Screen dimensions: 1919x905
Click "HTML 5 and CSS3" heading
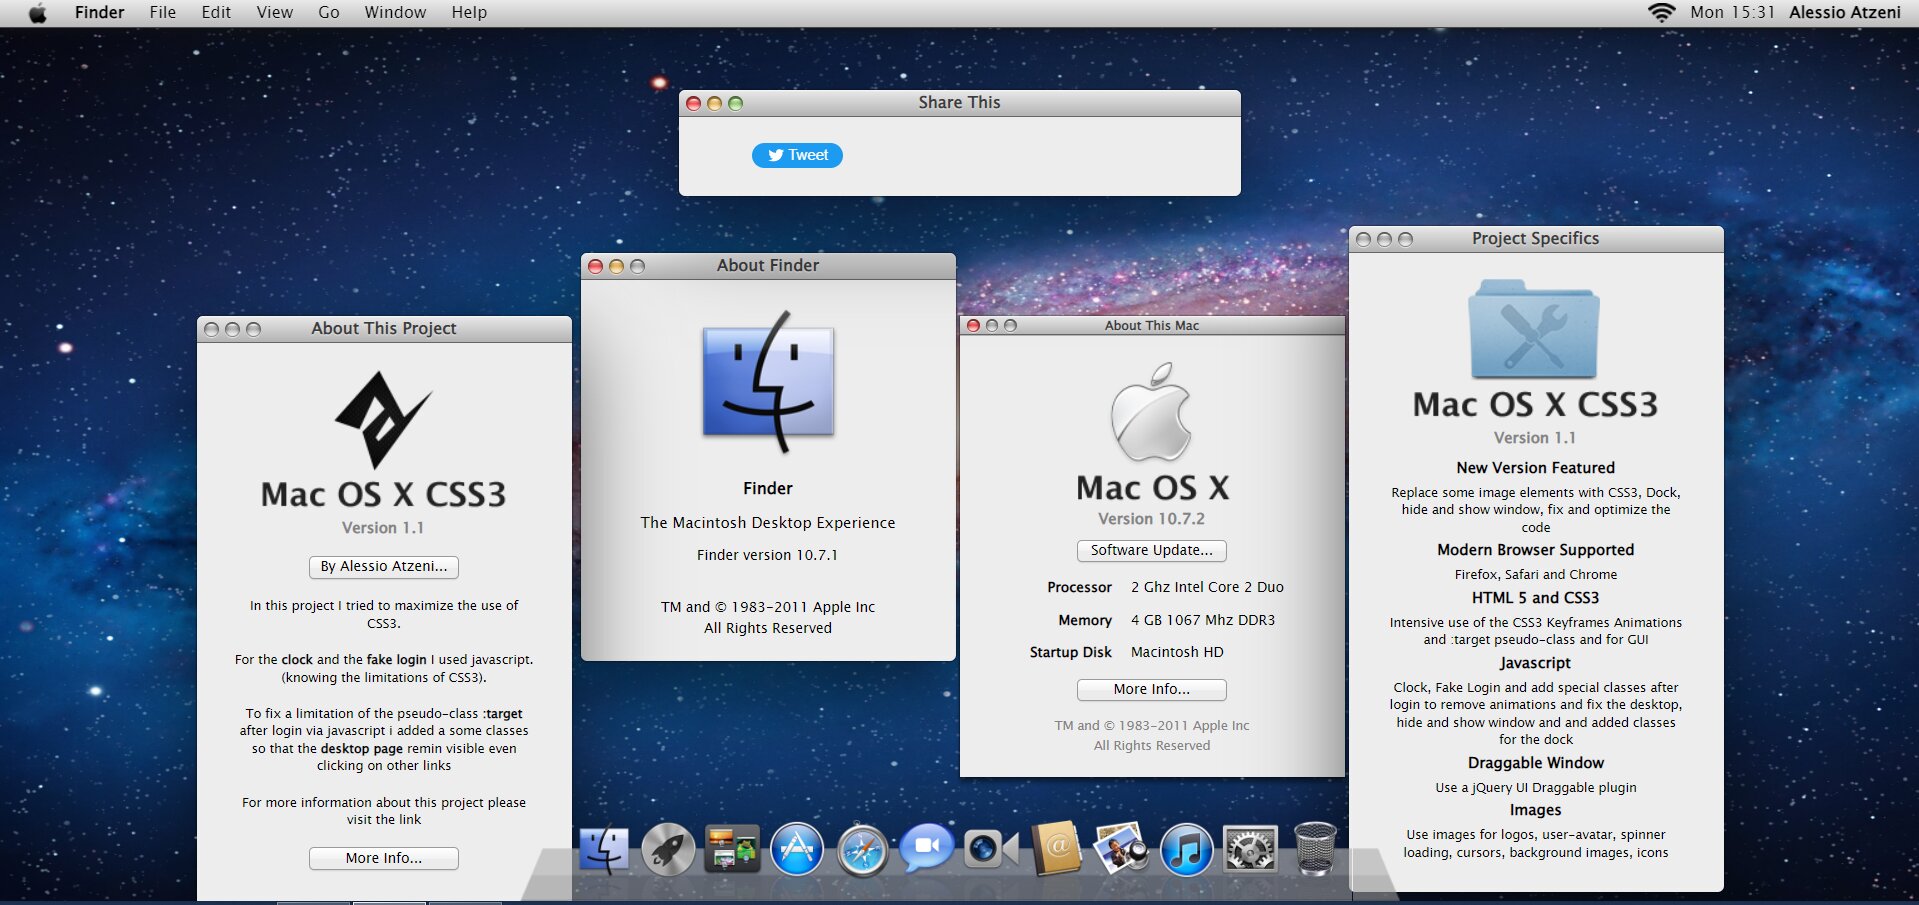pyautogui.click(x=1536, y=598)
